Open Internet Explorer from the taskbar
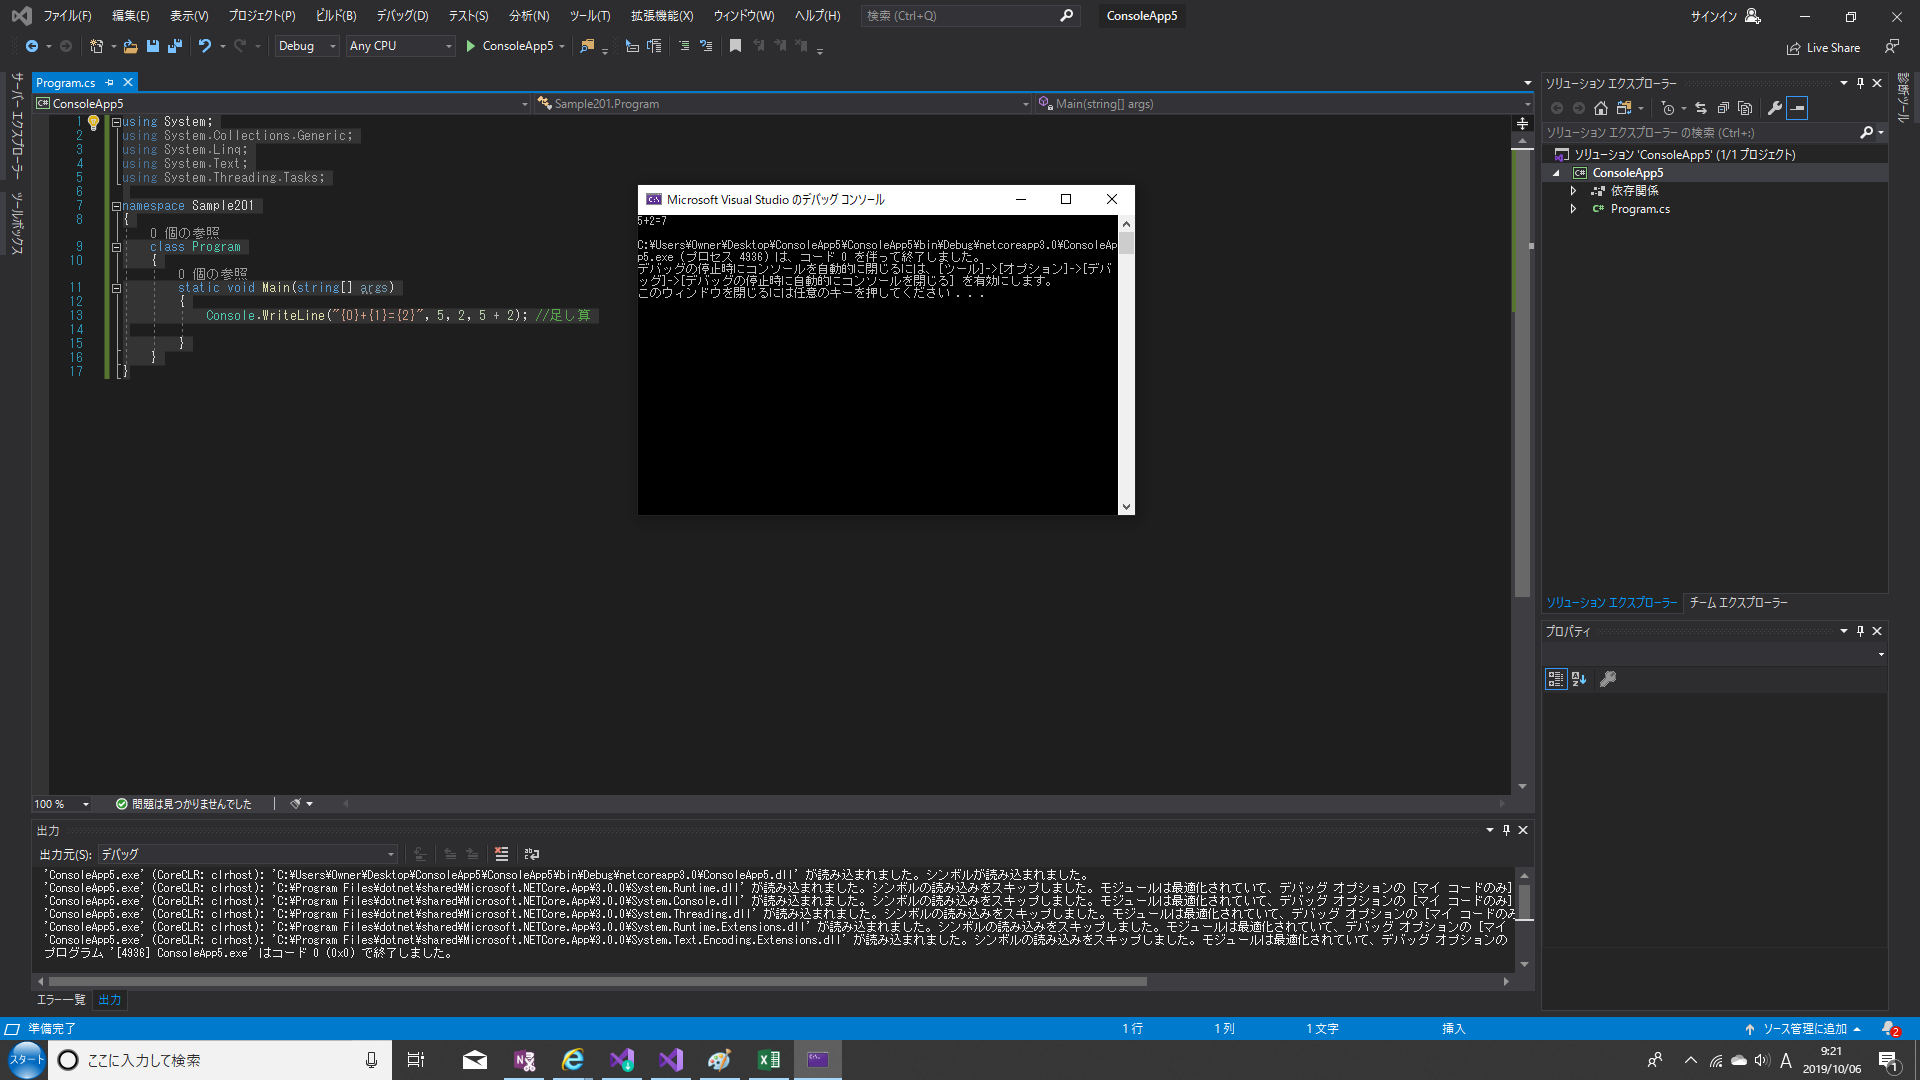The height and width of the screenshot is (1080, 1920). tap(573, 1060)
